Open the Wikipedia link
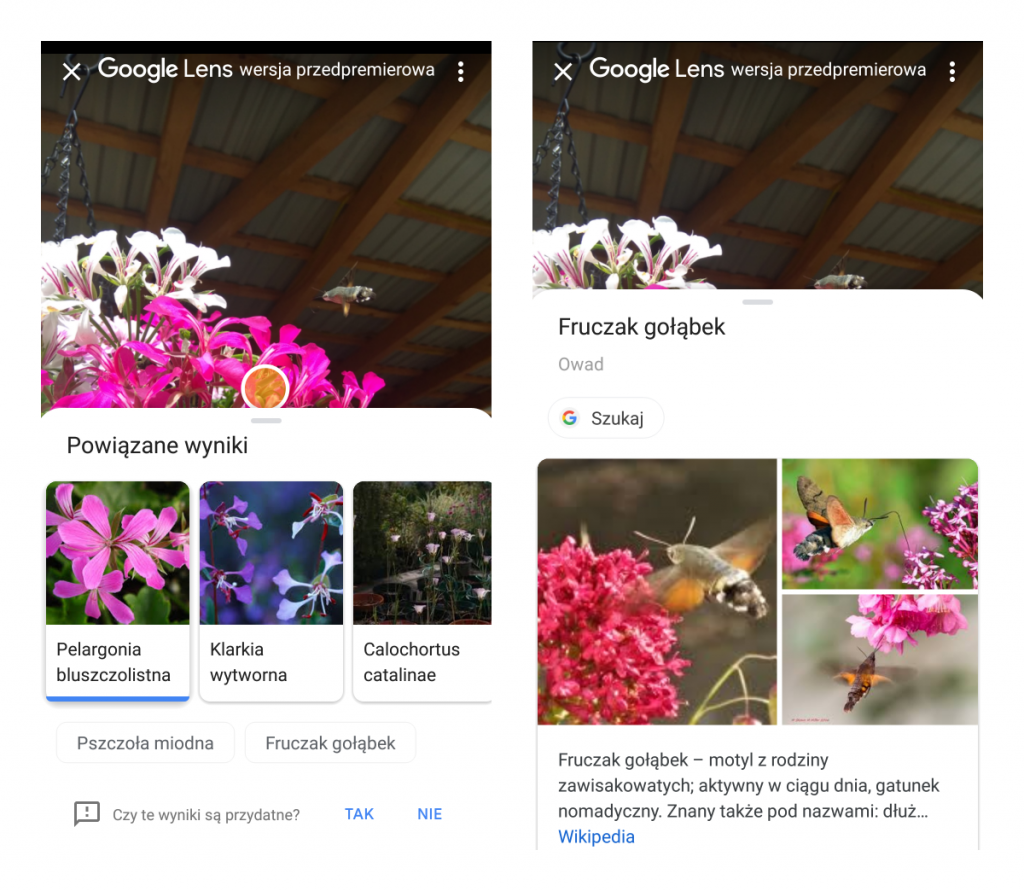This screenshot has height=891, width=1024. (596, 837)
